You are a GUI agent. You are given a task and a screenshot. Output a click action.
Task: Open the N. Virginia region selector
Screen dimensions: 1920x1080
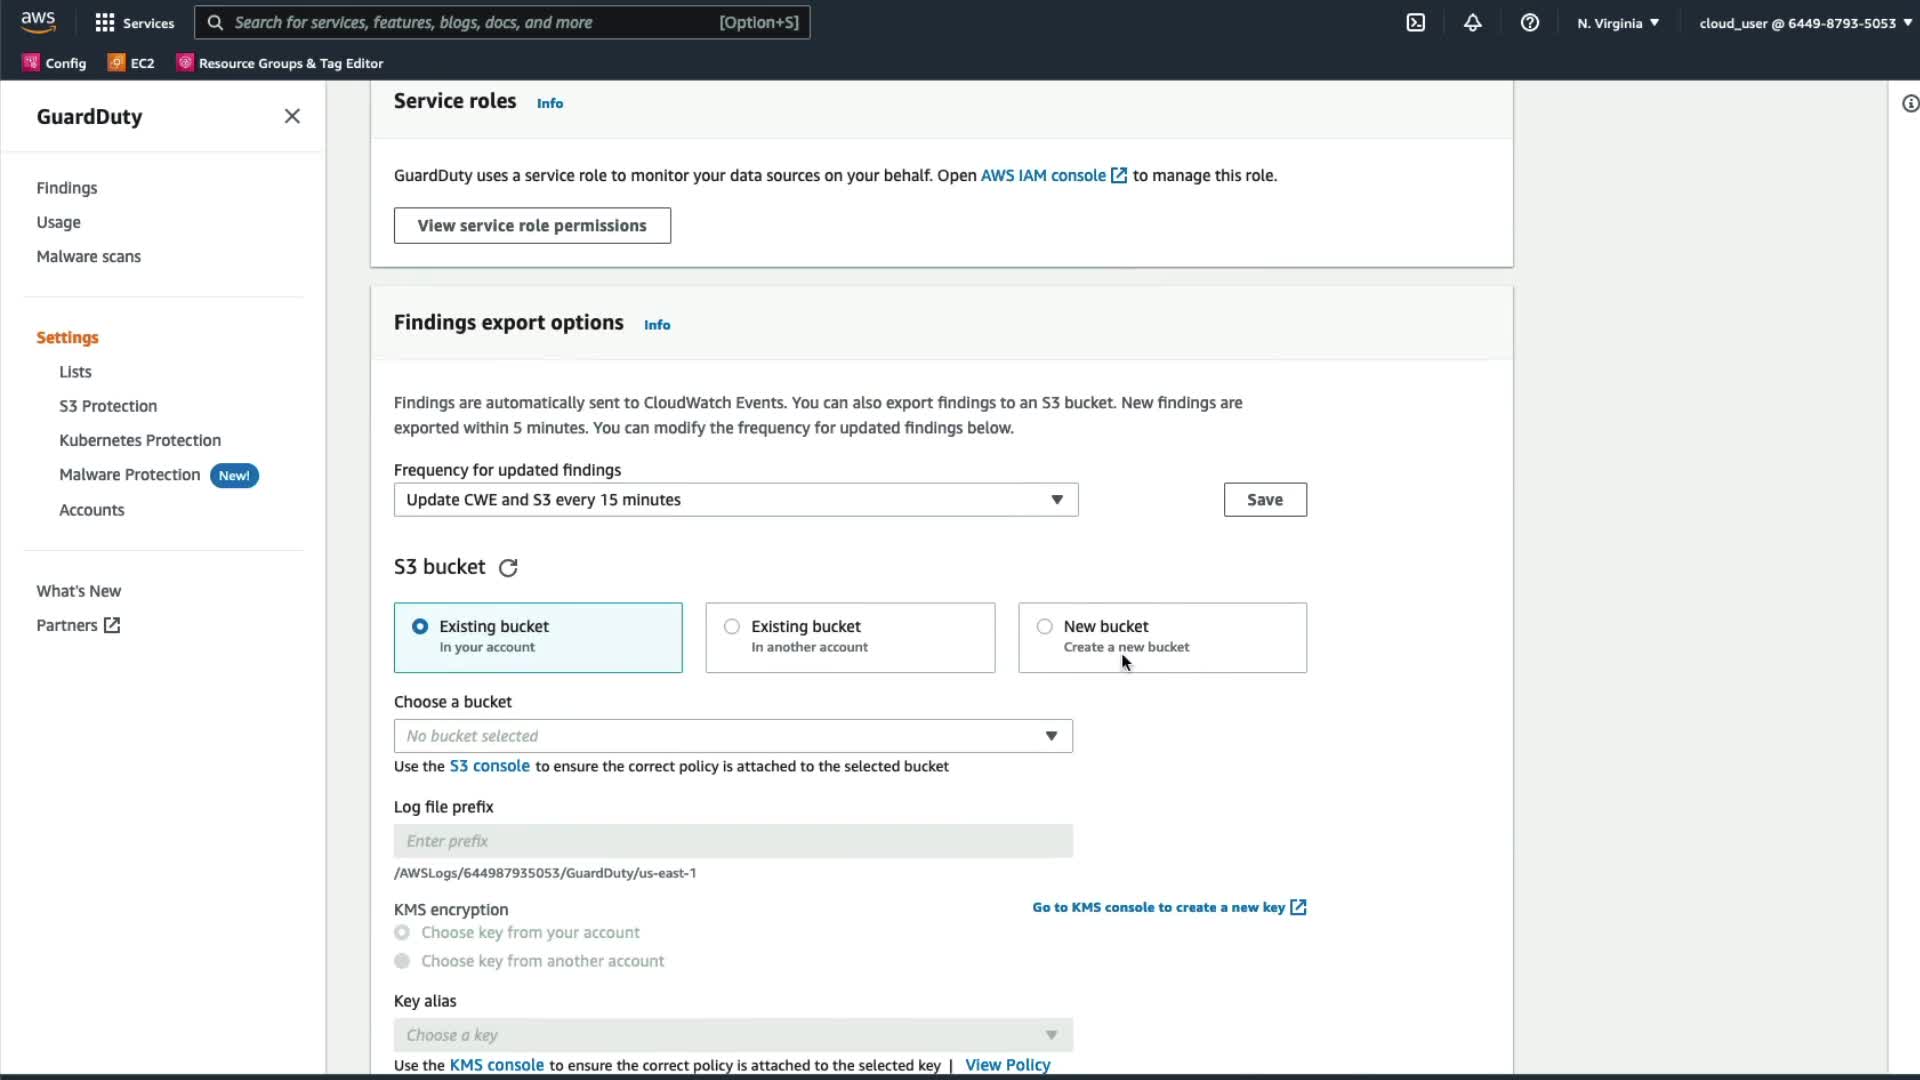point(1617,23)
